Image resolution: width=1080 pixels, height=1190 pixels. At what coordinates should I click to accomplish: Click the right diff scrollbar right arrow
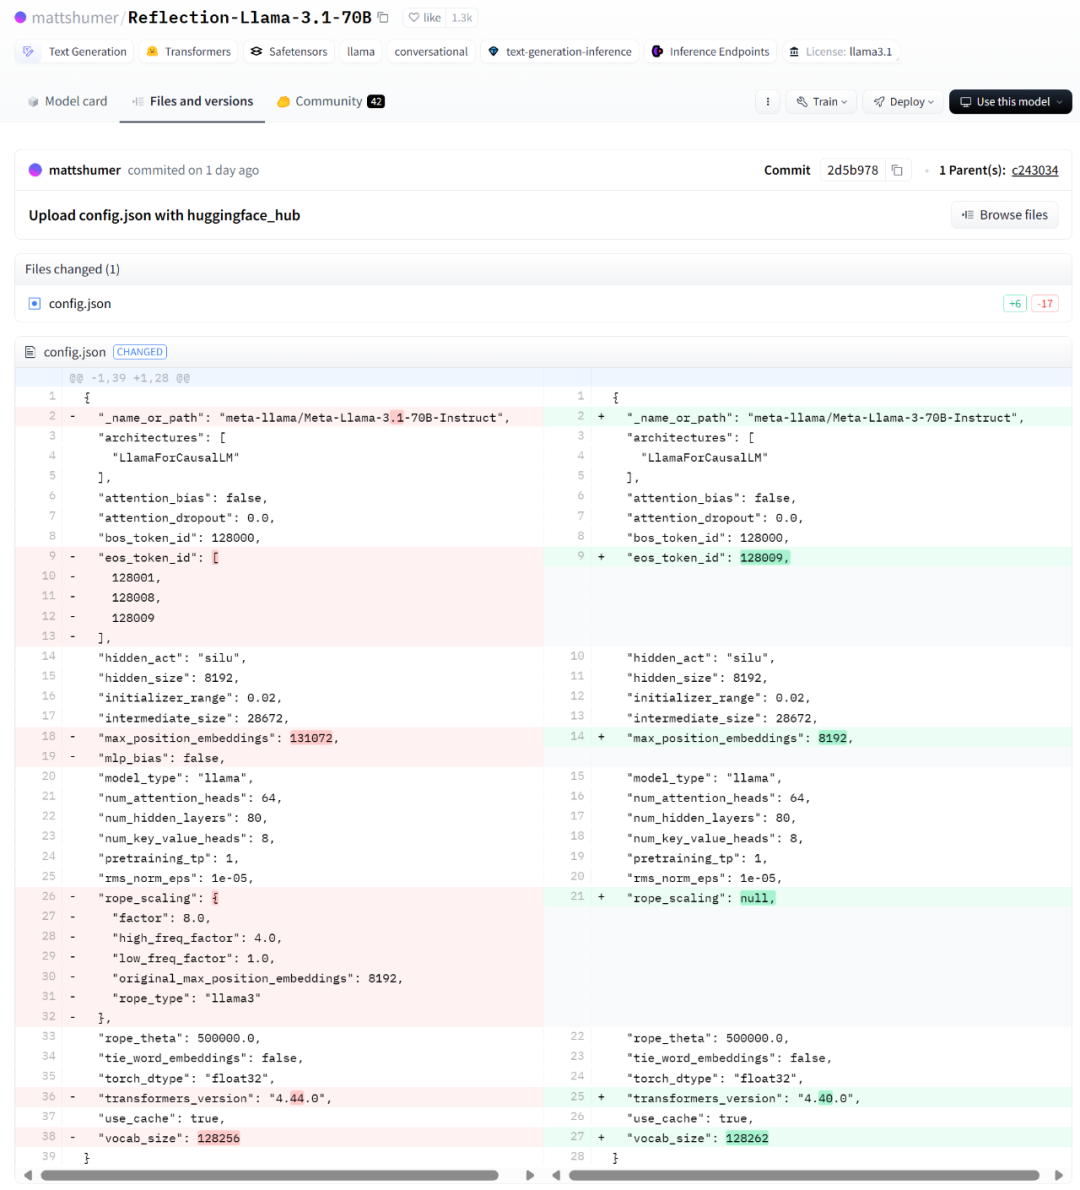[x=1058, y=1175]
